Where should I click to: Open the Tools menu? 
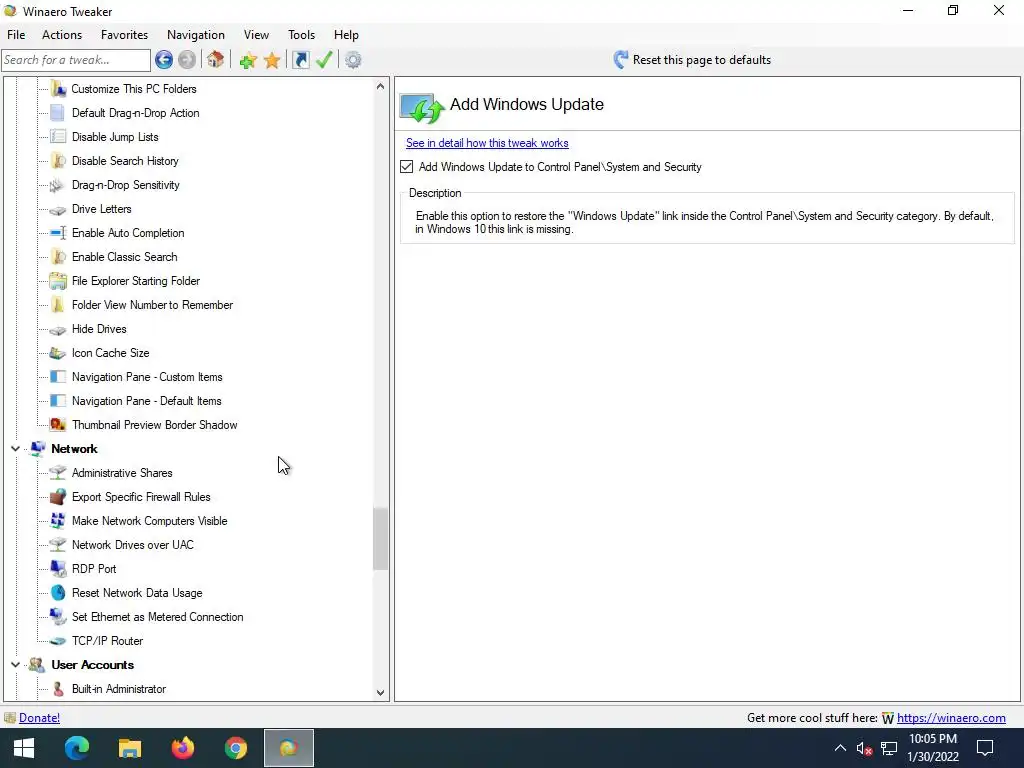(301, 35)
